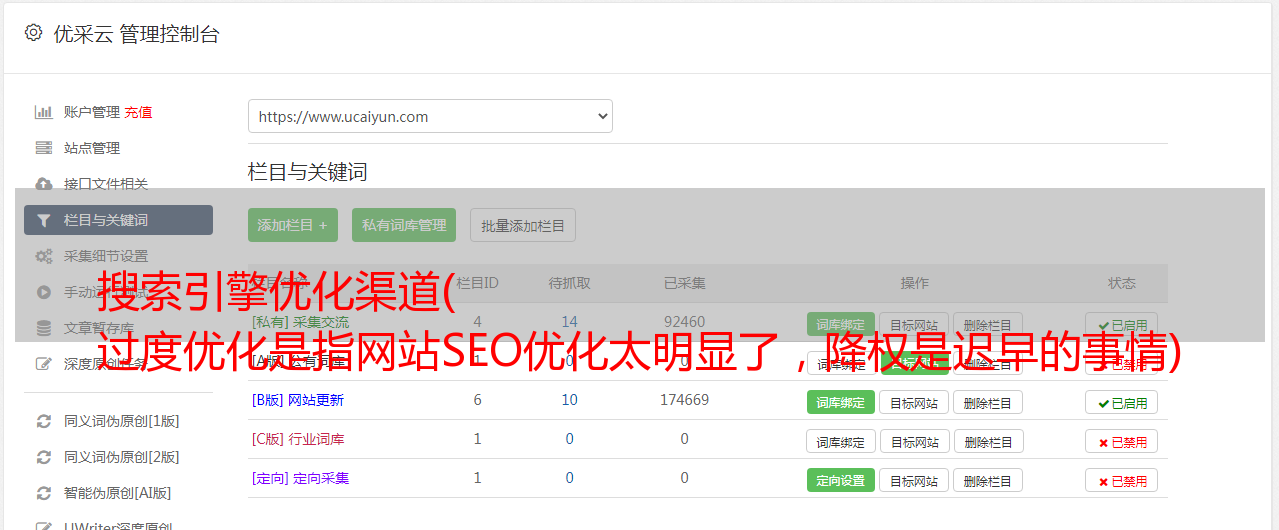Screen dimensions: 1279x530
Task: Open the site dropdown showing https://www.ucaiyun.com
Action: click(430, 116)
